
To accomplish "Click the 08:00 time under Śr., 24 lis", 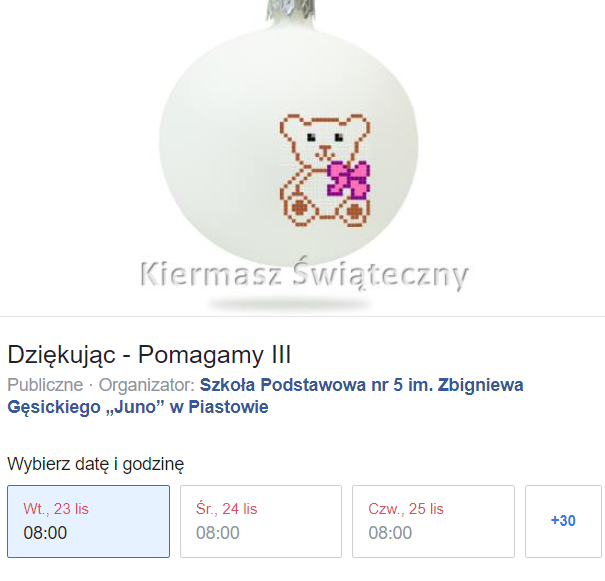I will [218, 533].
